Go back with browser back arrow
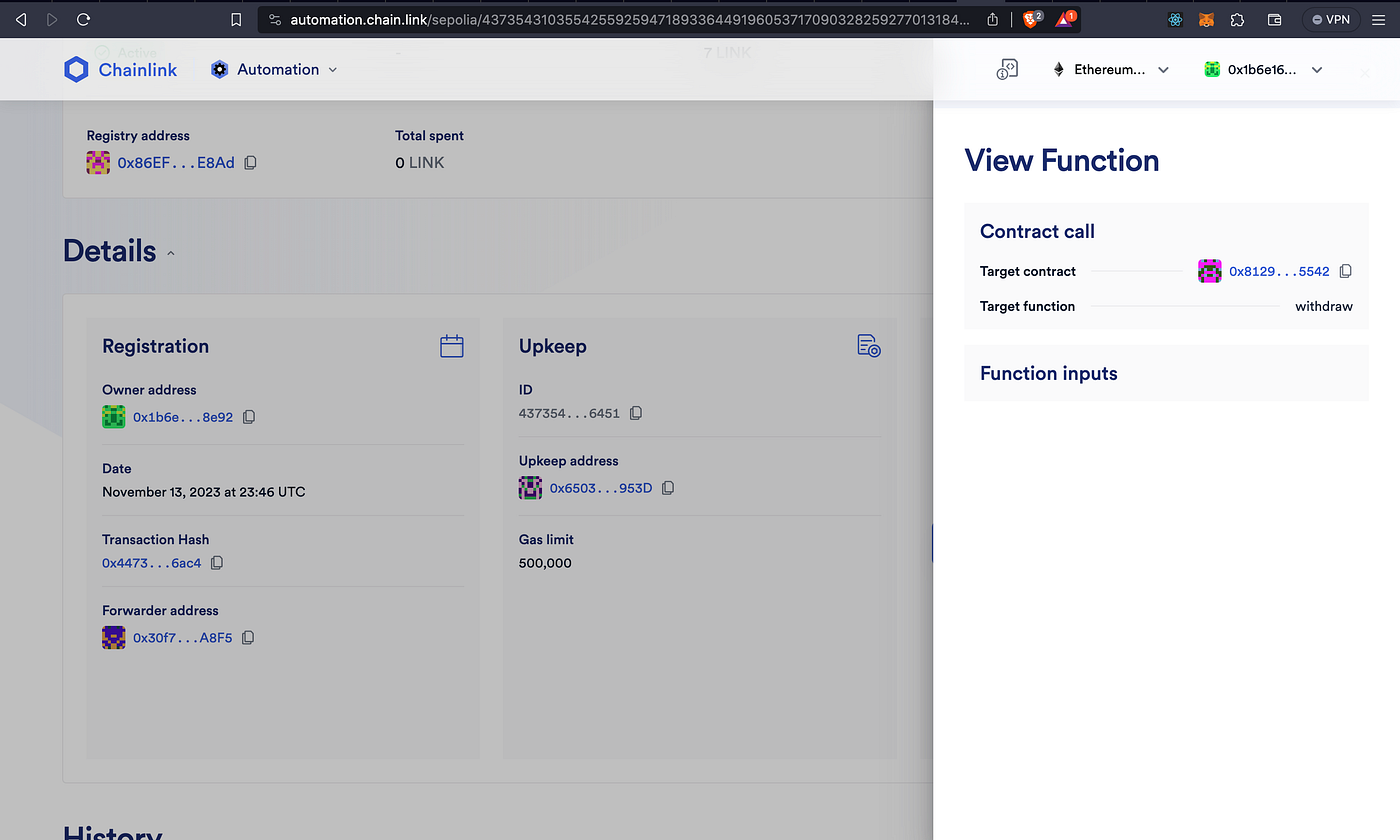The width and height of the screenshot is (1400, 840). (x=21, y=19)
